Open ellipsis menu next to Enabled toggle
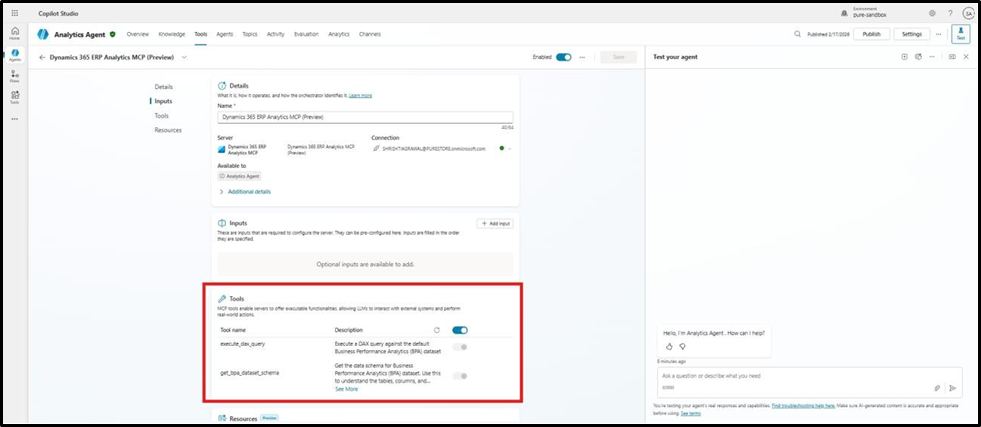 coord(582,57)
